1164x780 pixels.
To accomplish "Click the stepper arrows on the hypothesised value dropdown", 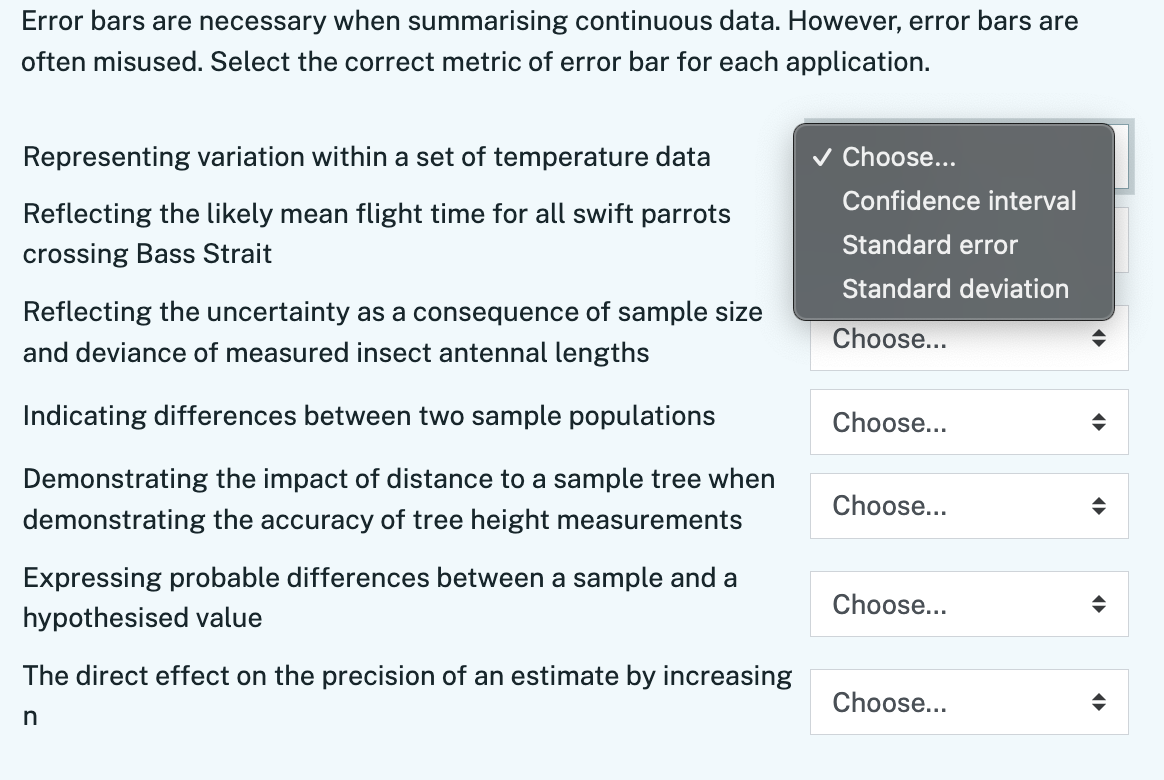I will tap(1101, 603).
